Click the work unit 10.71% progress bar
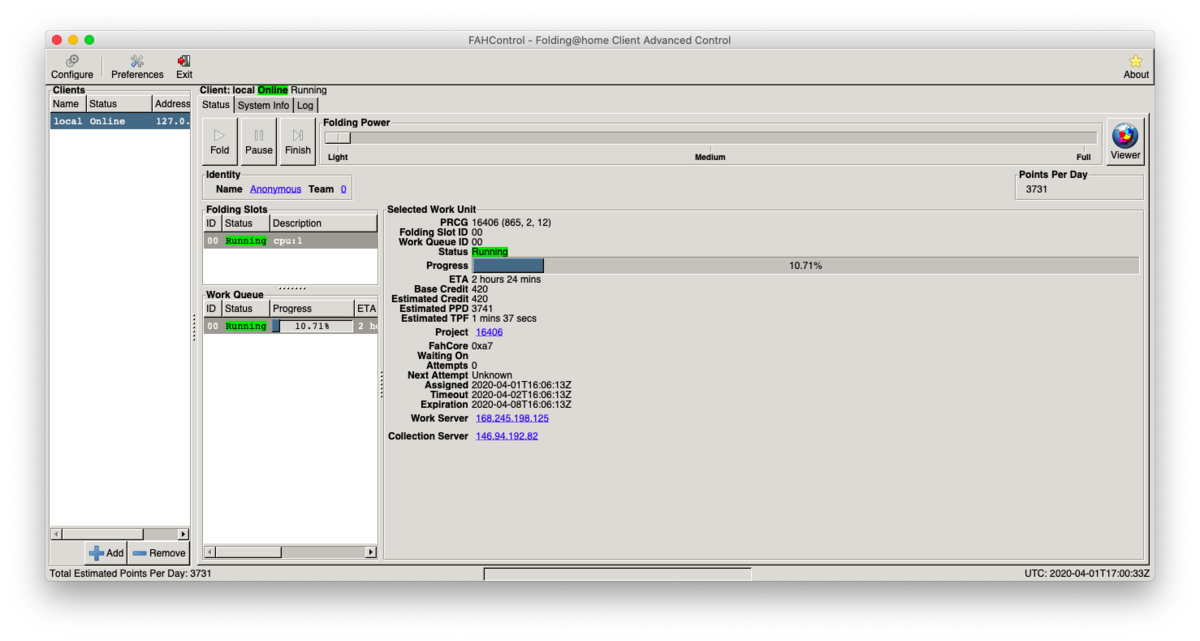The height and width of the screenshot is (641, 1200). coord(805,266)
